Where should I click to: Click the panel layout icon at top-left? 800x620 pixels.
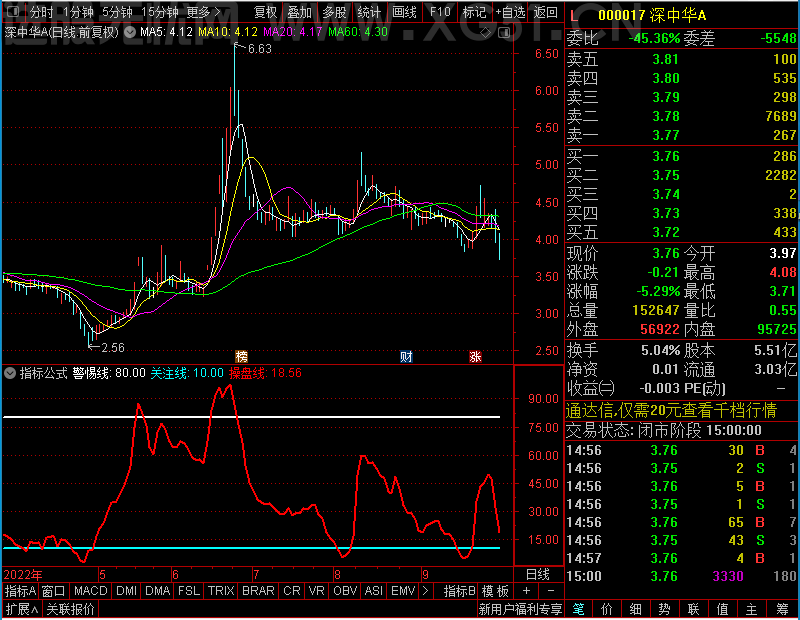pyautogui.click(x=13, y=11)
